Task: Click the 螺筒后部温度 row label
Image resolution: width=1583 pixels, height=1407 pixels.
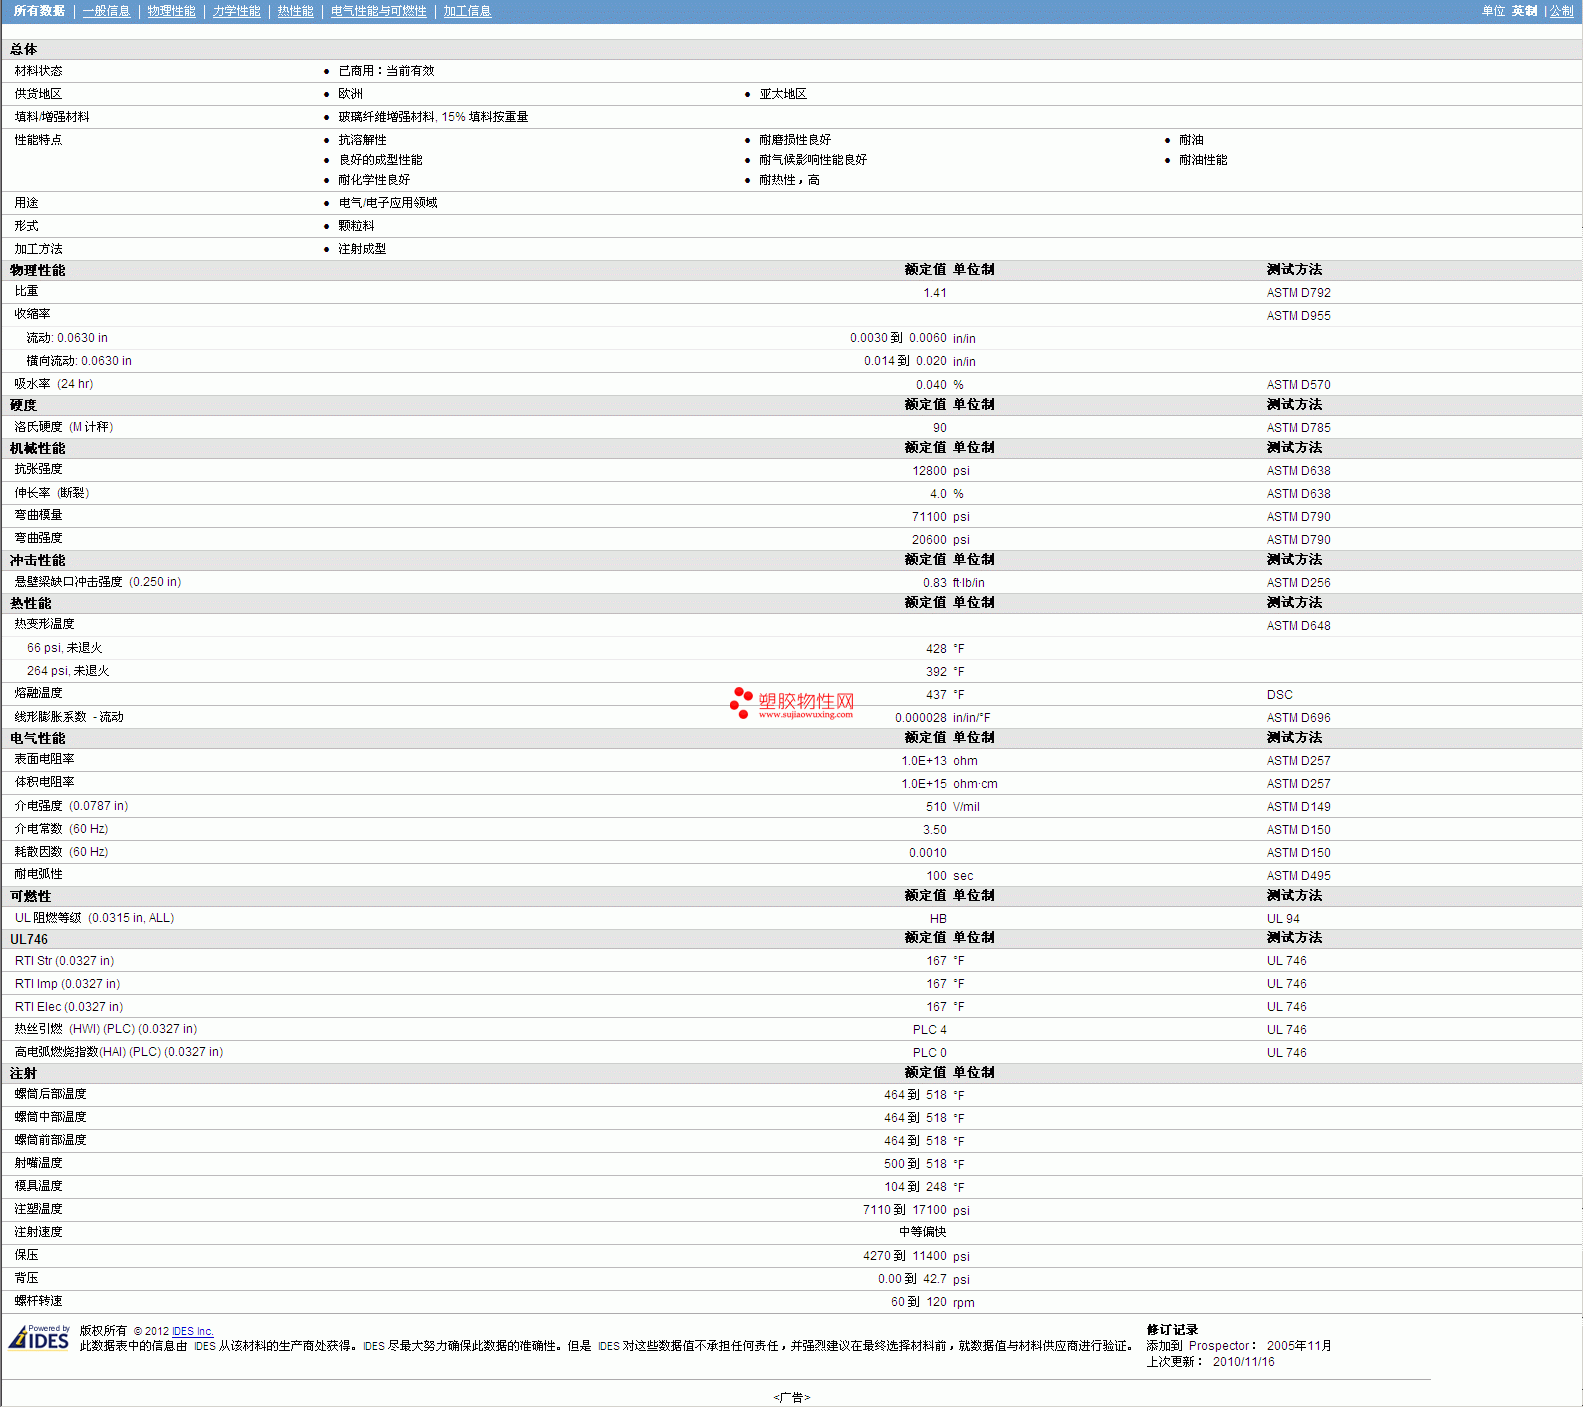Action: click(x=50, y=1094)
